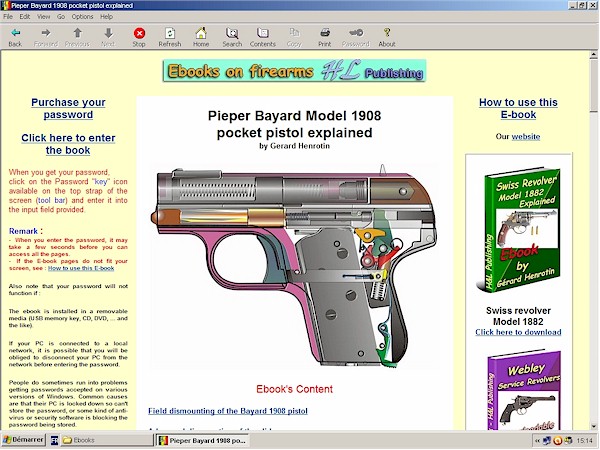Screen dimensions: 600x450
Task: Click the 'Swiss revolver Model 1882' caption
Action: 518,316
